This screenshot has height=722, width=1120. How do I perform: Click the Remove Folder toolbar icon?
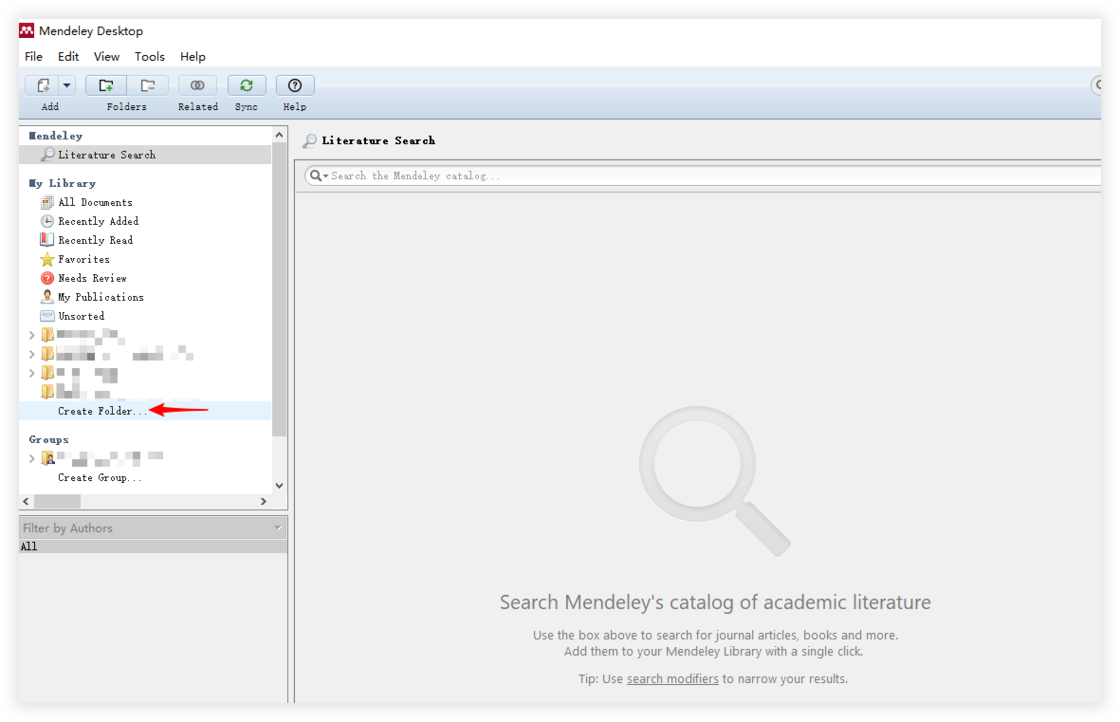click(x=148, y=86)
